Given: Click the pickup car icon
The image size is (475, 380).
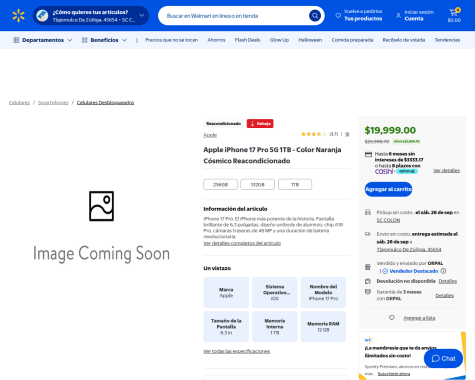Looking at the screenshot, I should [x=368, y=212].
